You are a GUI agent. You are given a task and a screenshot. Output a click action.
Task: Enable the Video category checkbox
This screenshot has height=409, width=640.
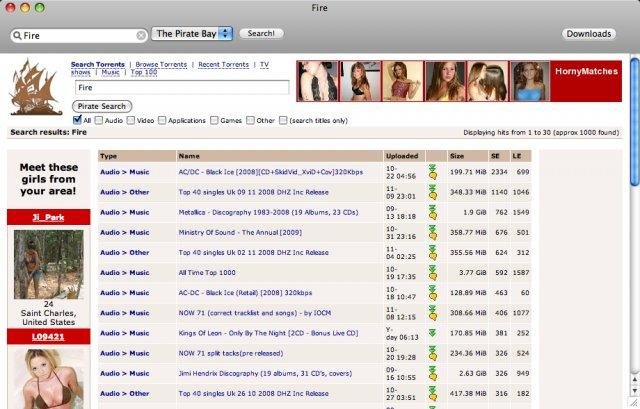pos(131,120)
